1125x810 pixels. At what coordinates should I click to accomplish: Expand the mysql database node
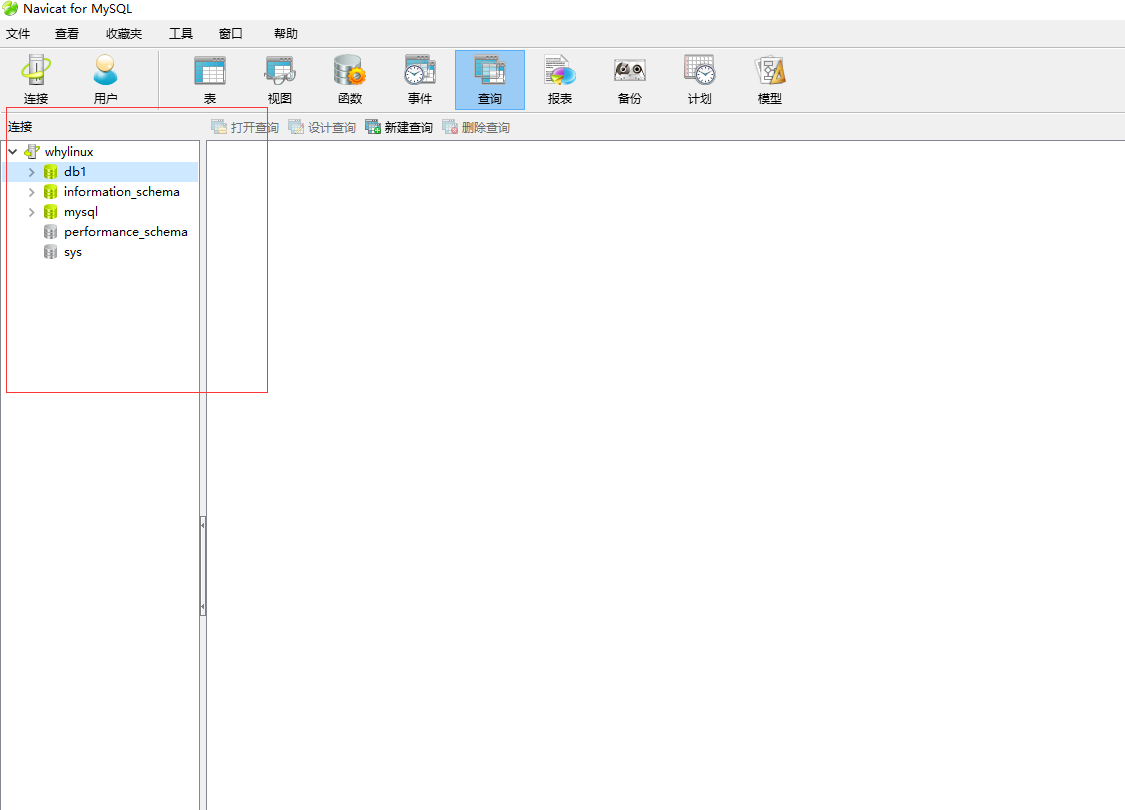[32, 212]
